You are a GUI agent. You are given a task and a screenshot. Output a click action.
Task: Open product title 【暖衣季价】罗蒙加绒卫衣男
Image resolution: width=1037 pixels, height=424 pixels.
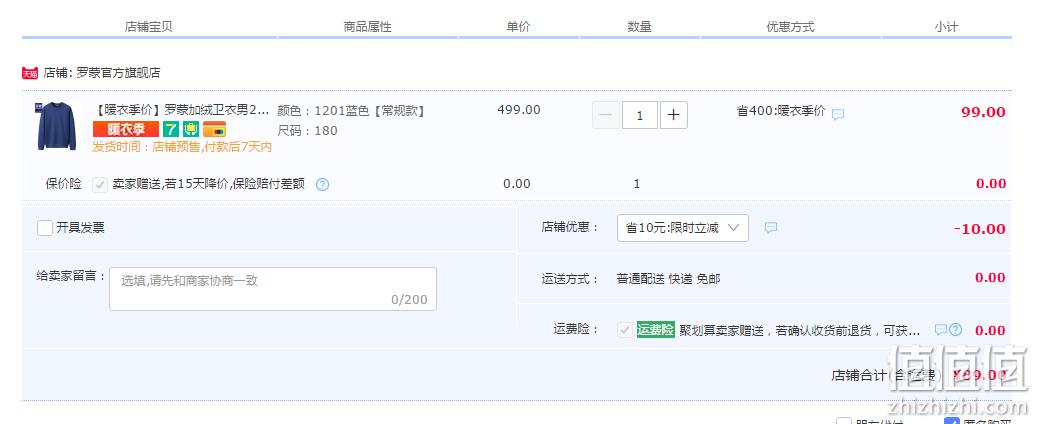[183, 110]
